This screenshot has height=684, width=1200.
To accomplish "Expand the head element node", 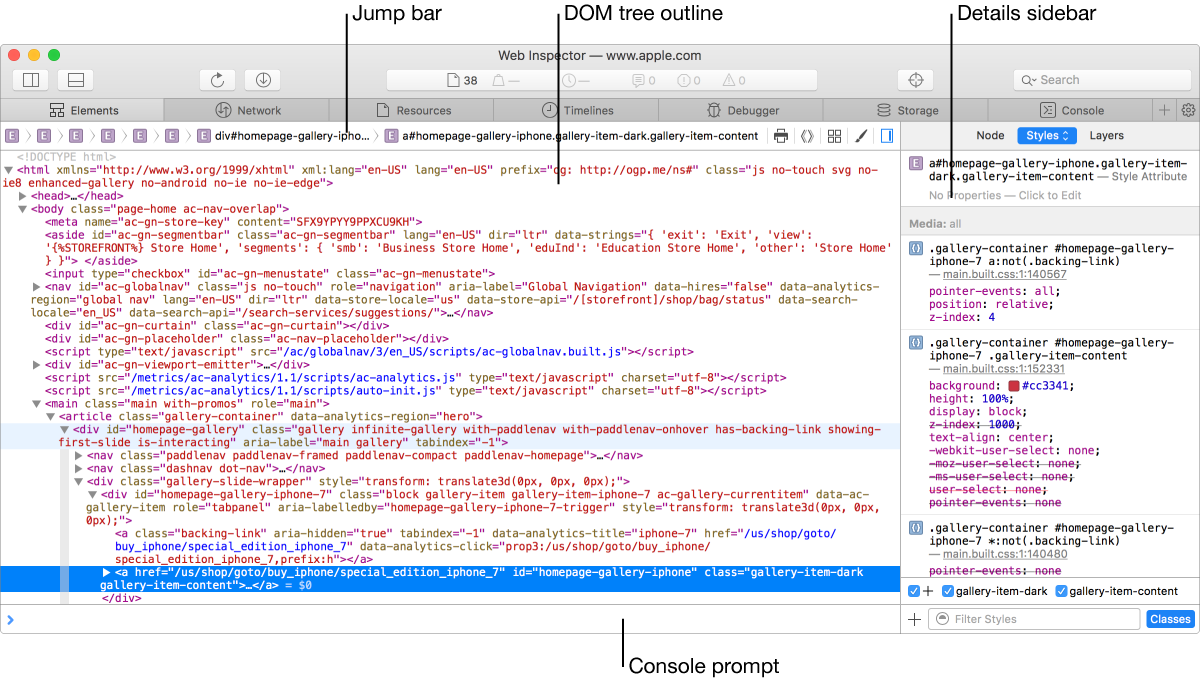I will pos(22,196).
